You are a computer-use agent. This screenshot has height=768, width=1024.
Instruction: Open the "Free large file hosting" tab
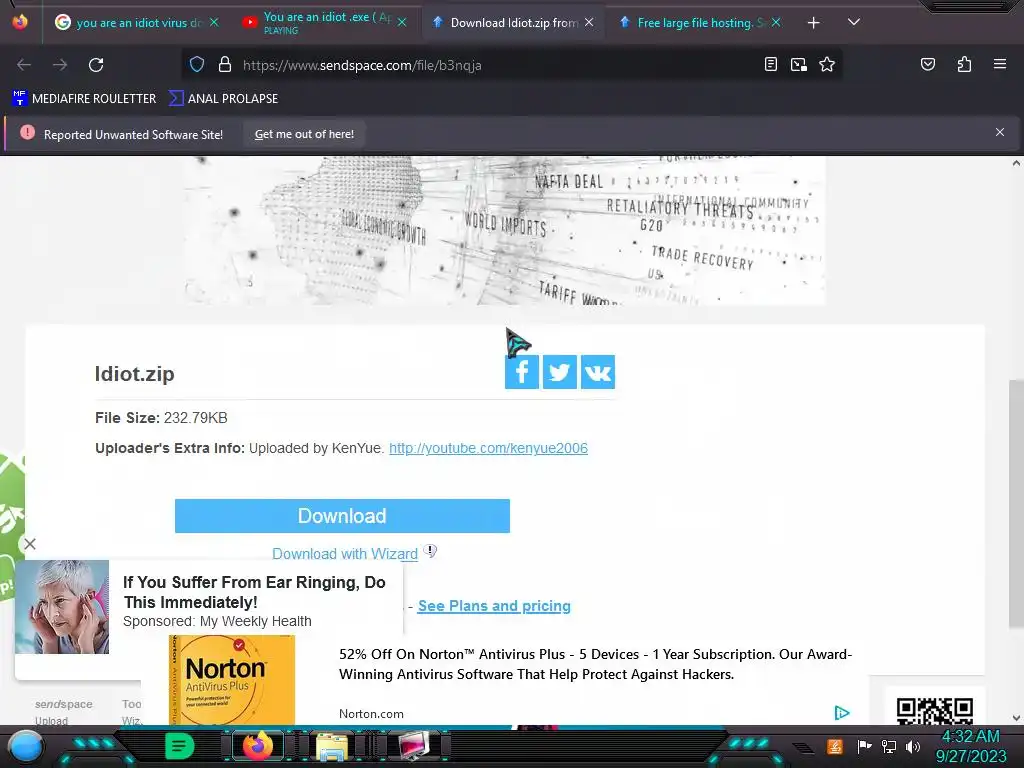click(x=700, y=23)
